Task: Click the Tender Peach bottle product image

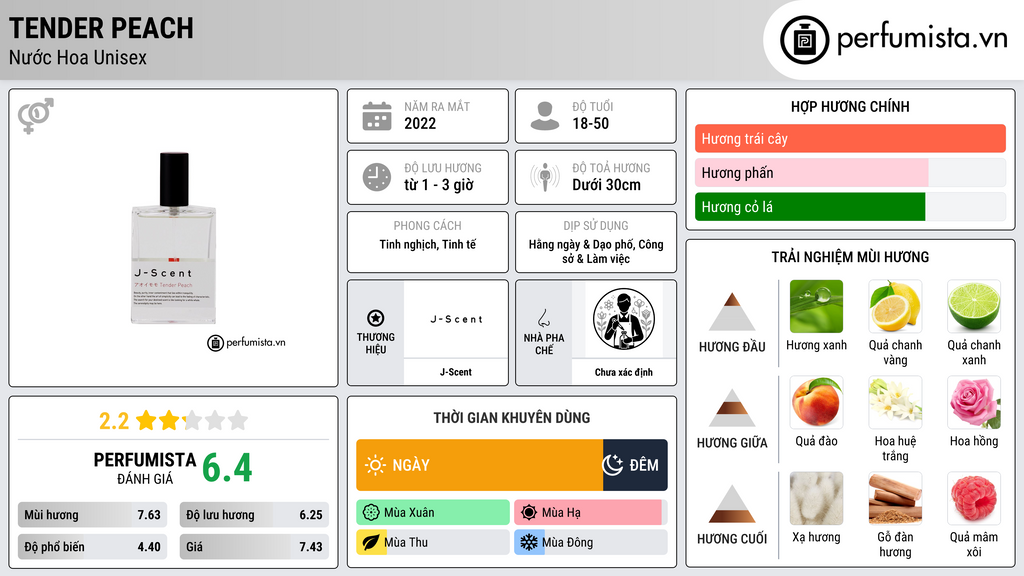Action: click(174, 238)
